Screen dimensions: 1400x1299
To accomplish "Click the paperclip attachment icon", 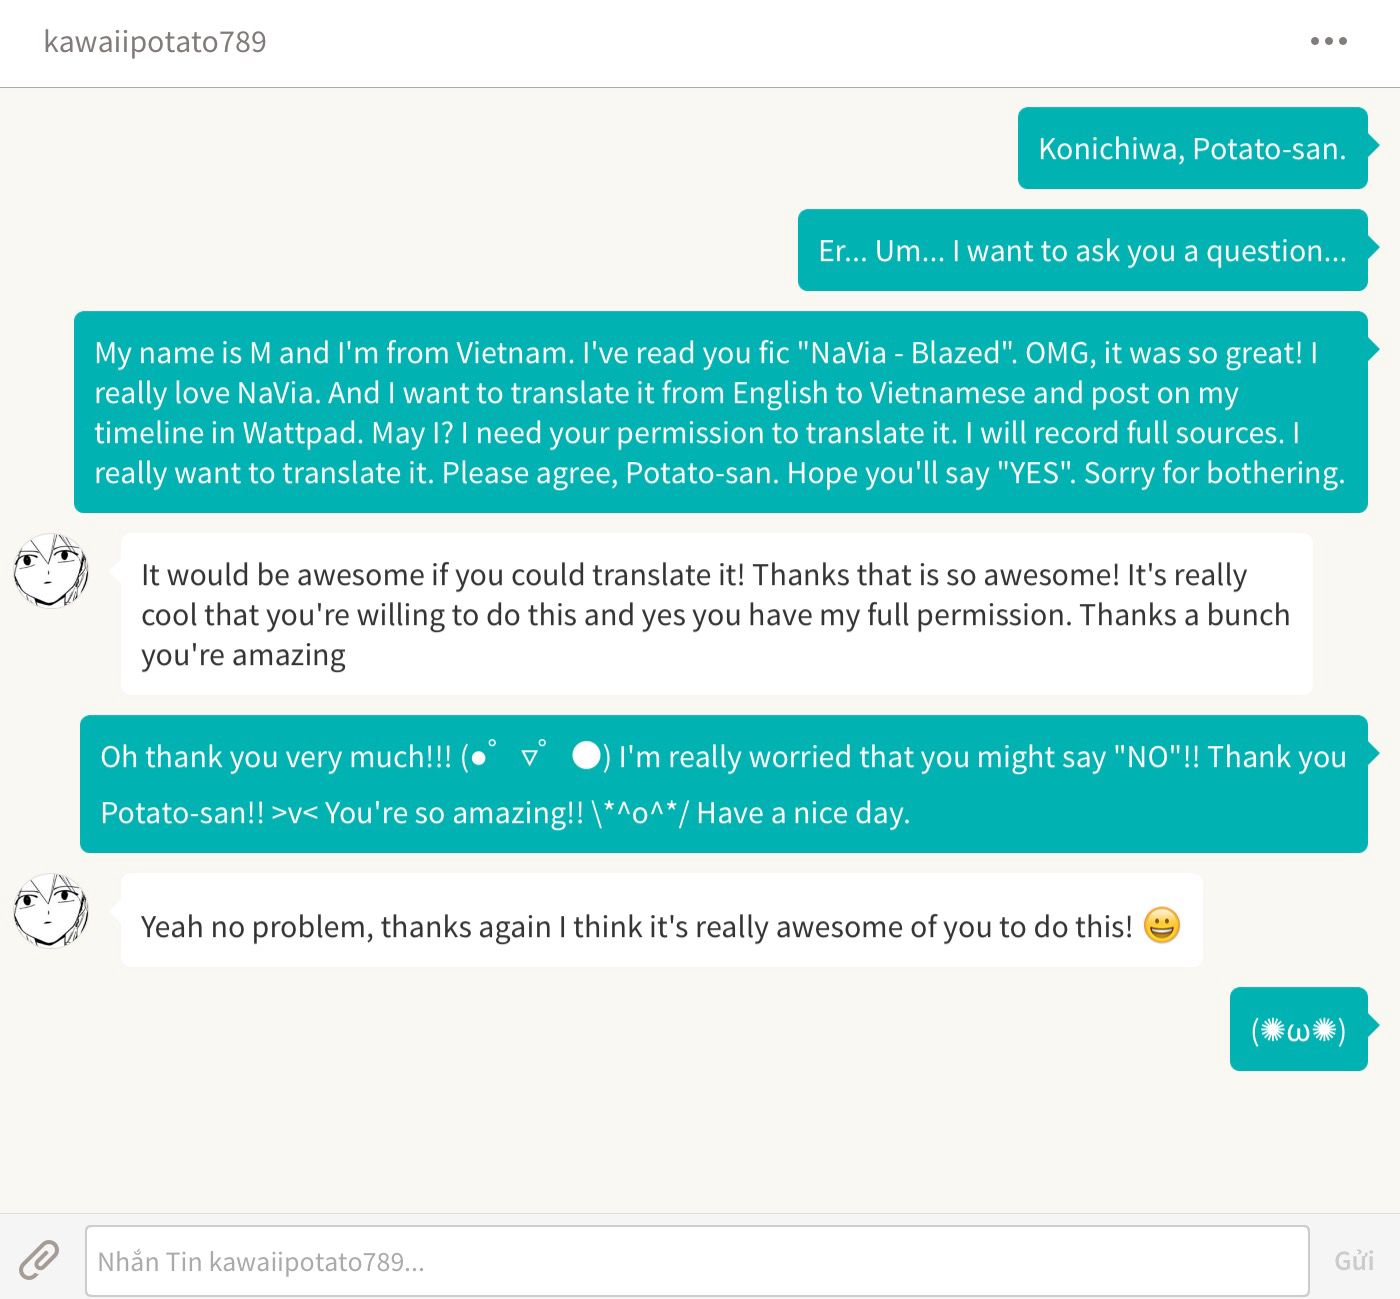I will click(x=39, y=1260).
